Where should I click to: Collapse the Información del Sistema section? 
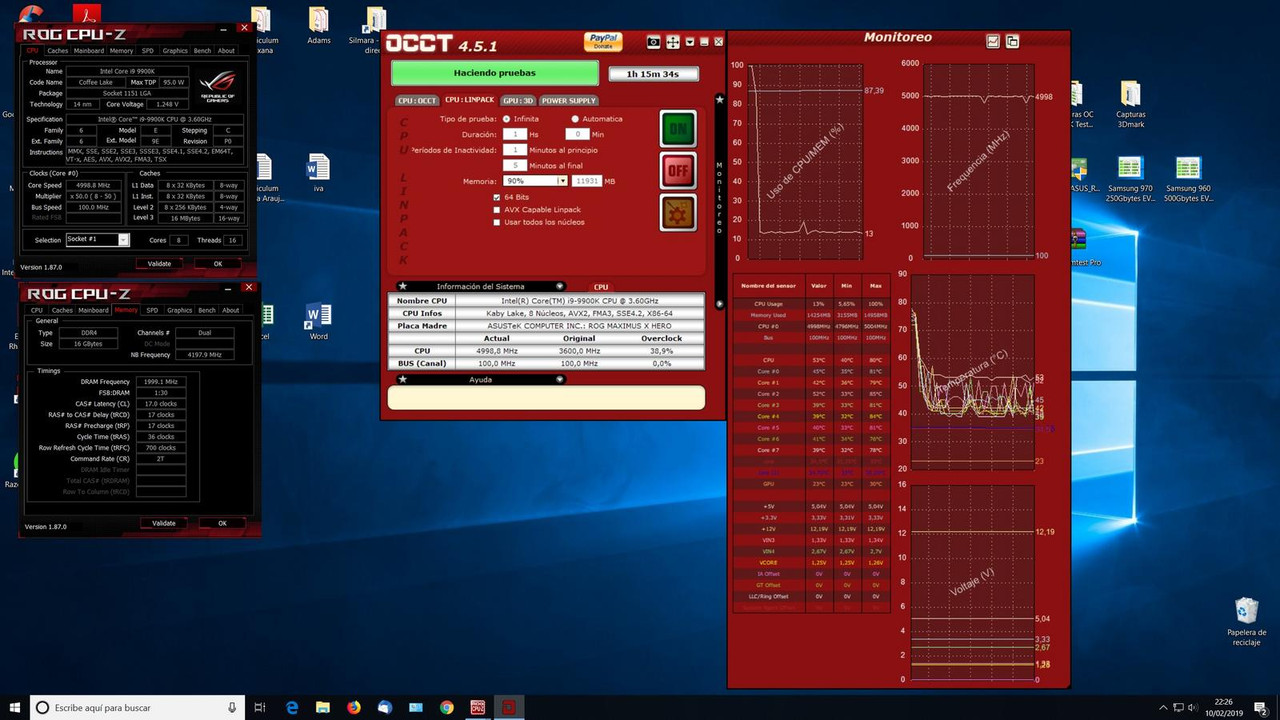pos(560,286)
